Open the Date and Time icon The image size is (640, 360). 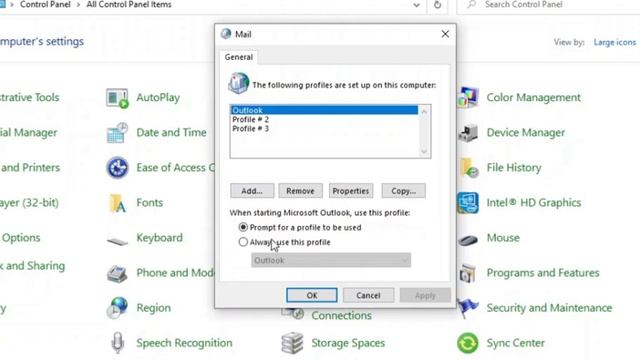[x=117, y=133]
